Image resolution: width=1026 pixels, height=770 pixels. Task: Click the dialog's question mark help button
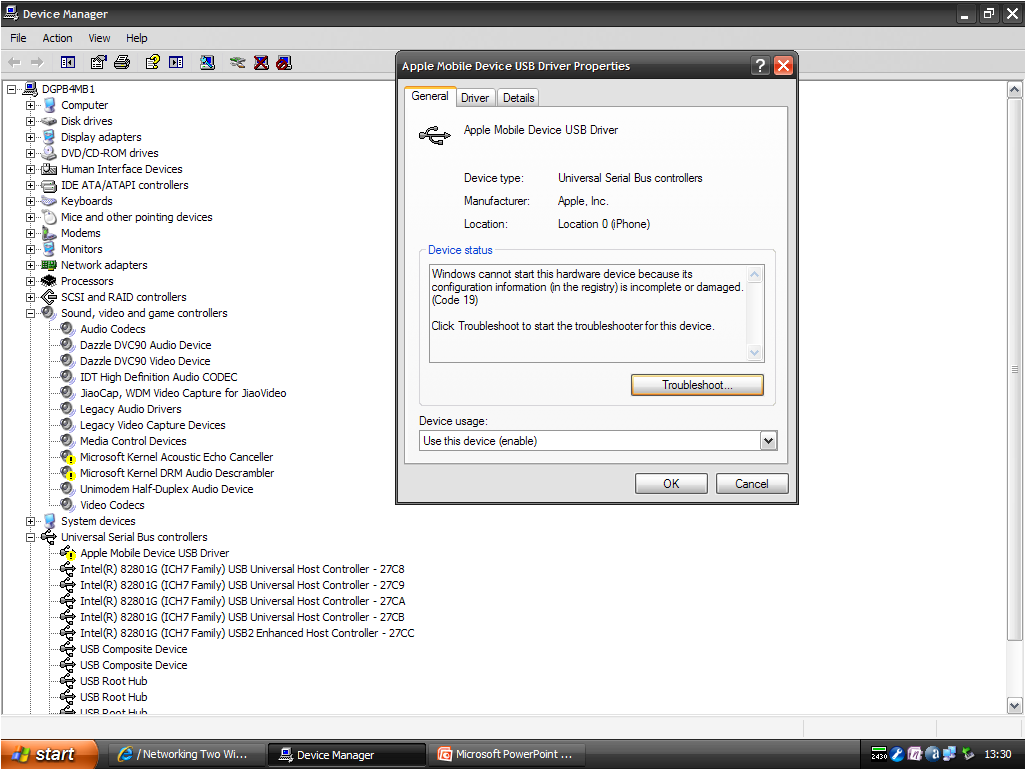760,65
